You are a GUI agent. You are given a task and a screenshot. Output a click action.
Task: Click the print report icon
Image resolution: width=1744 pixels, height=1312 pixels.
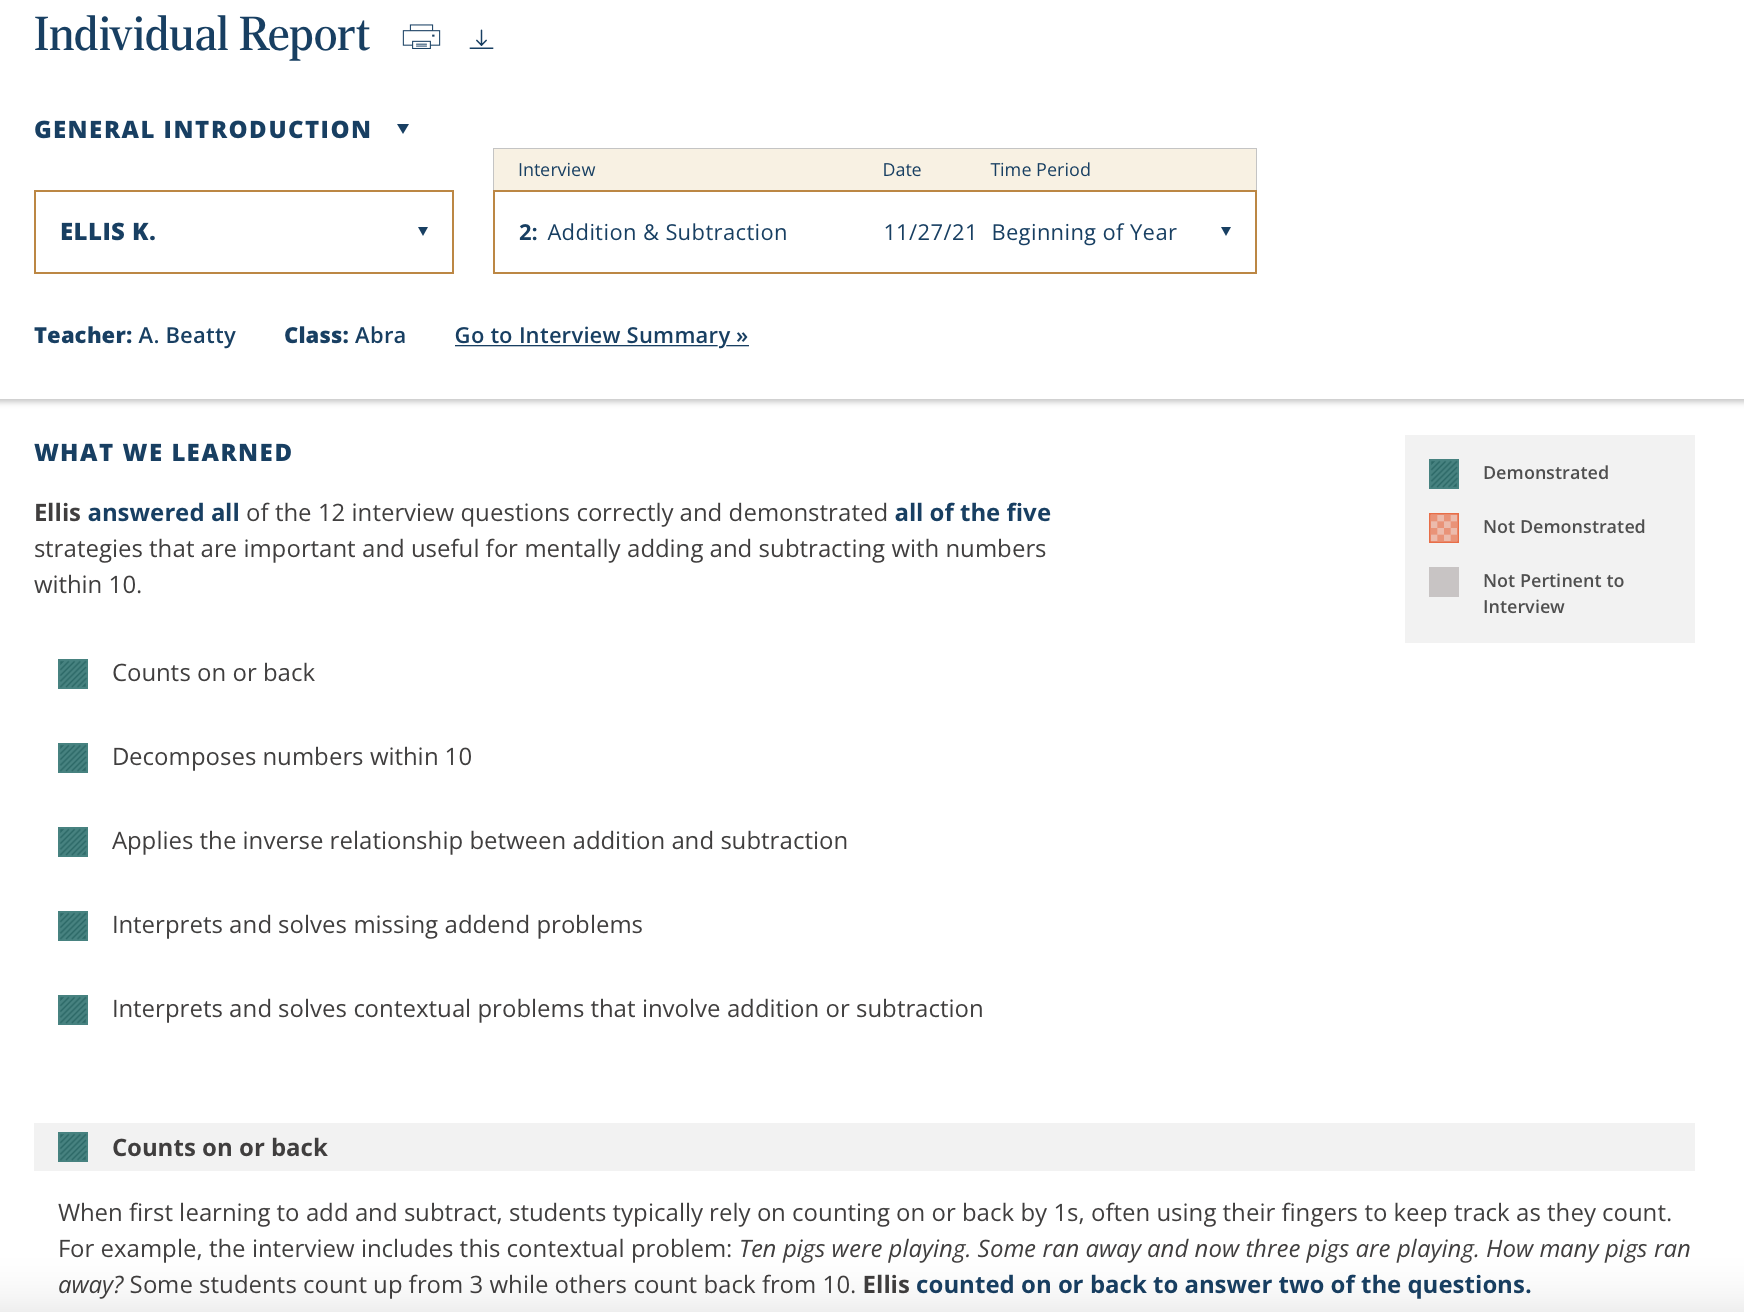click(420, 37)
